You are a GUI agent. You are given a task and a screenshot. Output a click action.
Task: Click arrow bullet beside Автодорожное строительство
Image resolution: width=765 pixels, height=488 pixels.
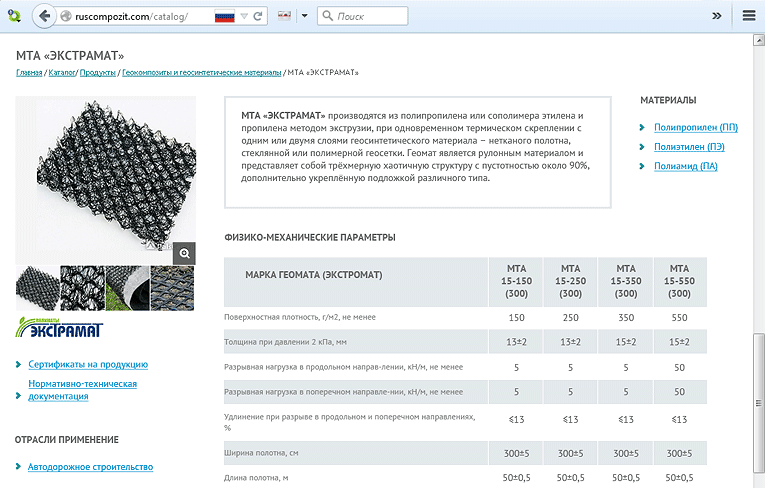18,467
